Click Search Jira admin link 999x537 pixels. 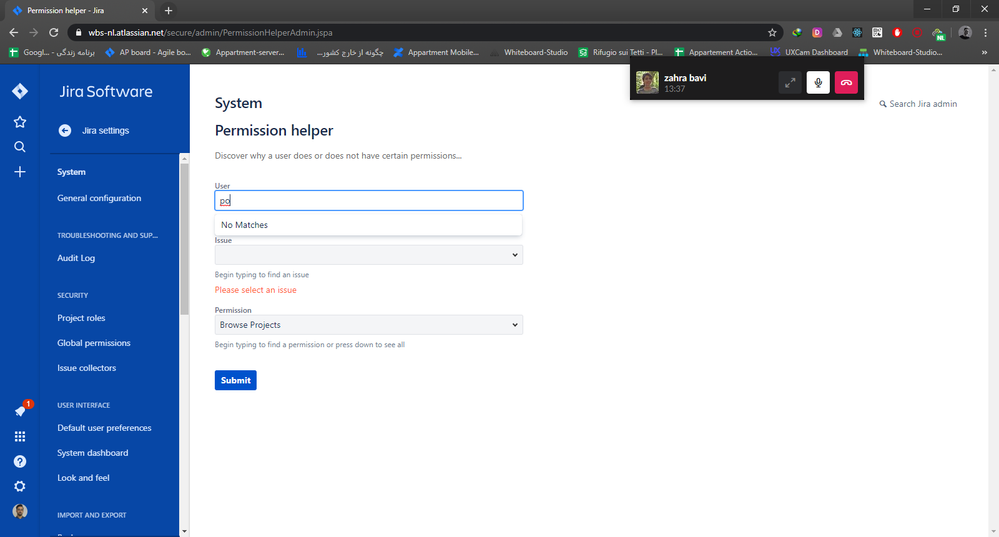point(918,104)
